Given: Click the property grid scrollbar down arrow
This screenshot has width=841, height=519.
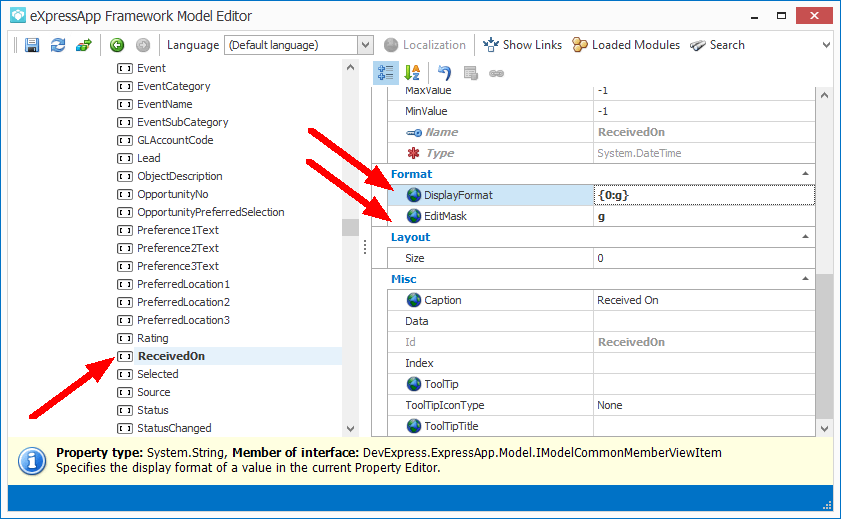Looking at the screenshot, I should 824,428.
